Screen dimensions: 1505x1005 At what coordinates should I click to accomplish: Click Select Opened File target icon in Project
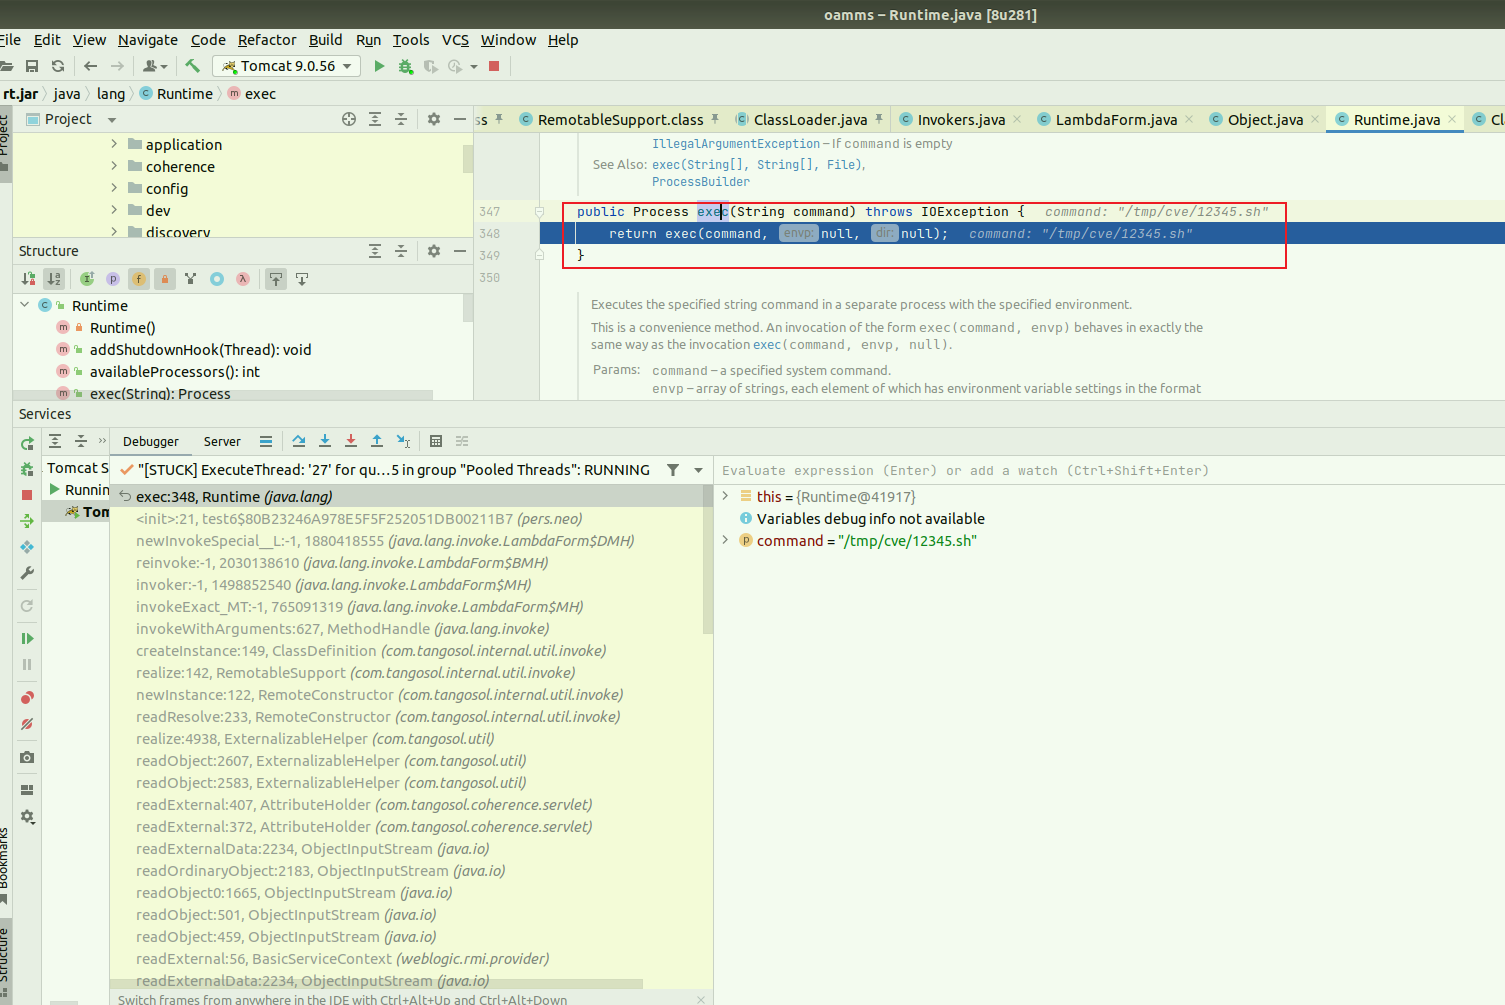pos(349,119)
